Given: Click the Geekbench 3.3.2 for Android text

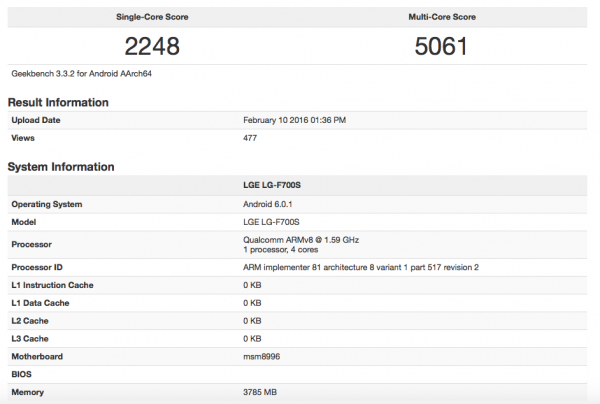Looking at the screenshot, I should coord(81,73).
